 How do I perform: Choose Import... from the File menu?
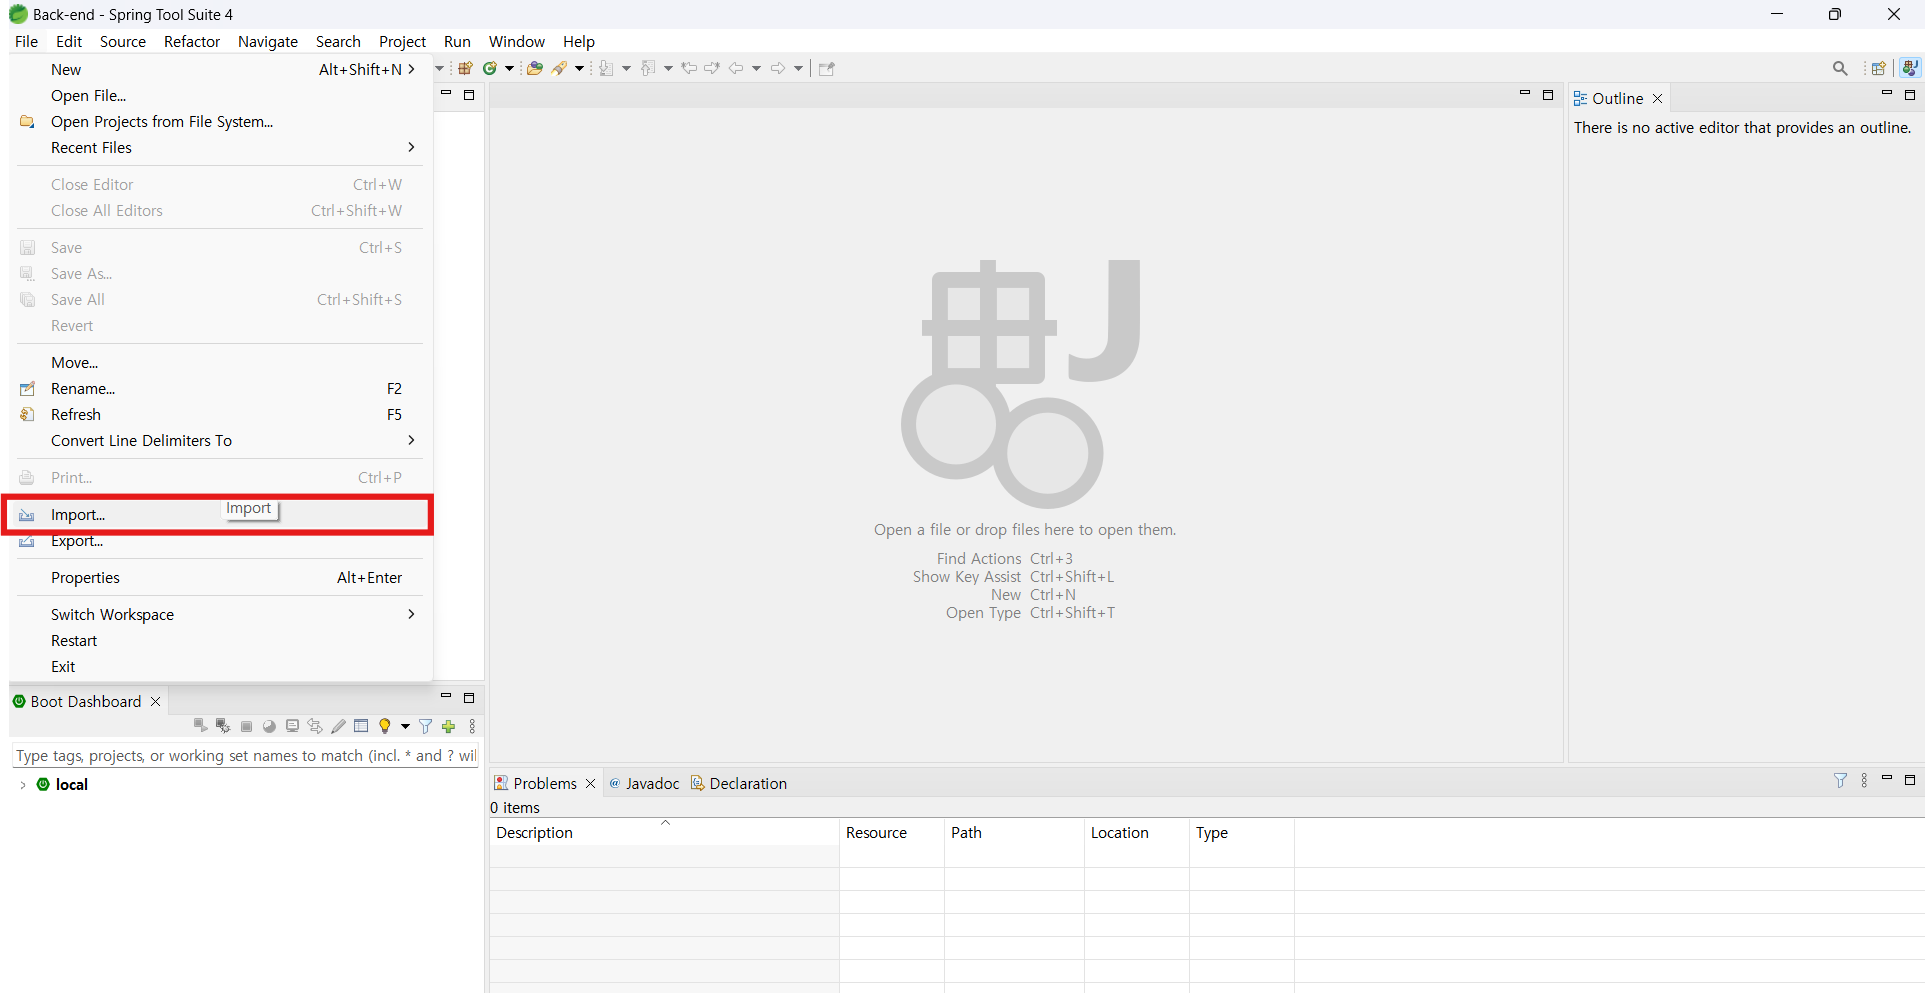coord(220,515)
